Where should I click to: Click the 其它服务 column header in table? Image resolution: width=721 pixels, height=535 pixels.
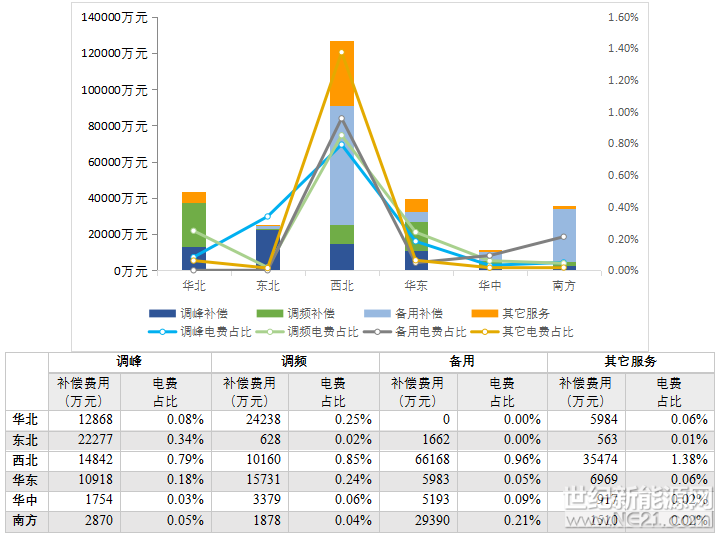click(630, 362)
